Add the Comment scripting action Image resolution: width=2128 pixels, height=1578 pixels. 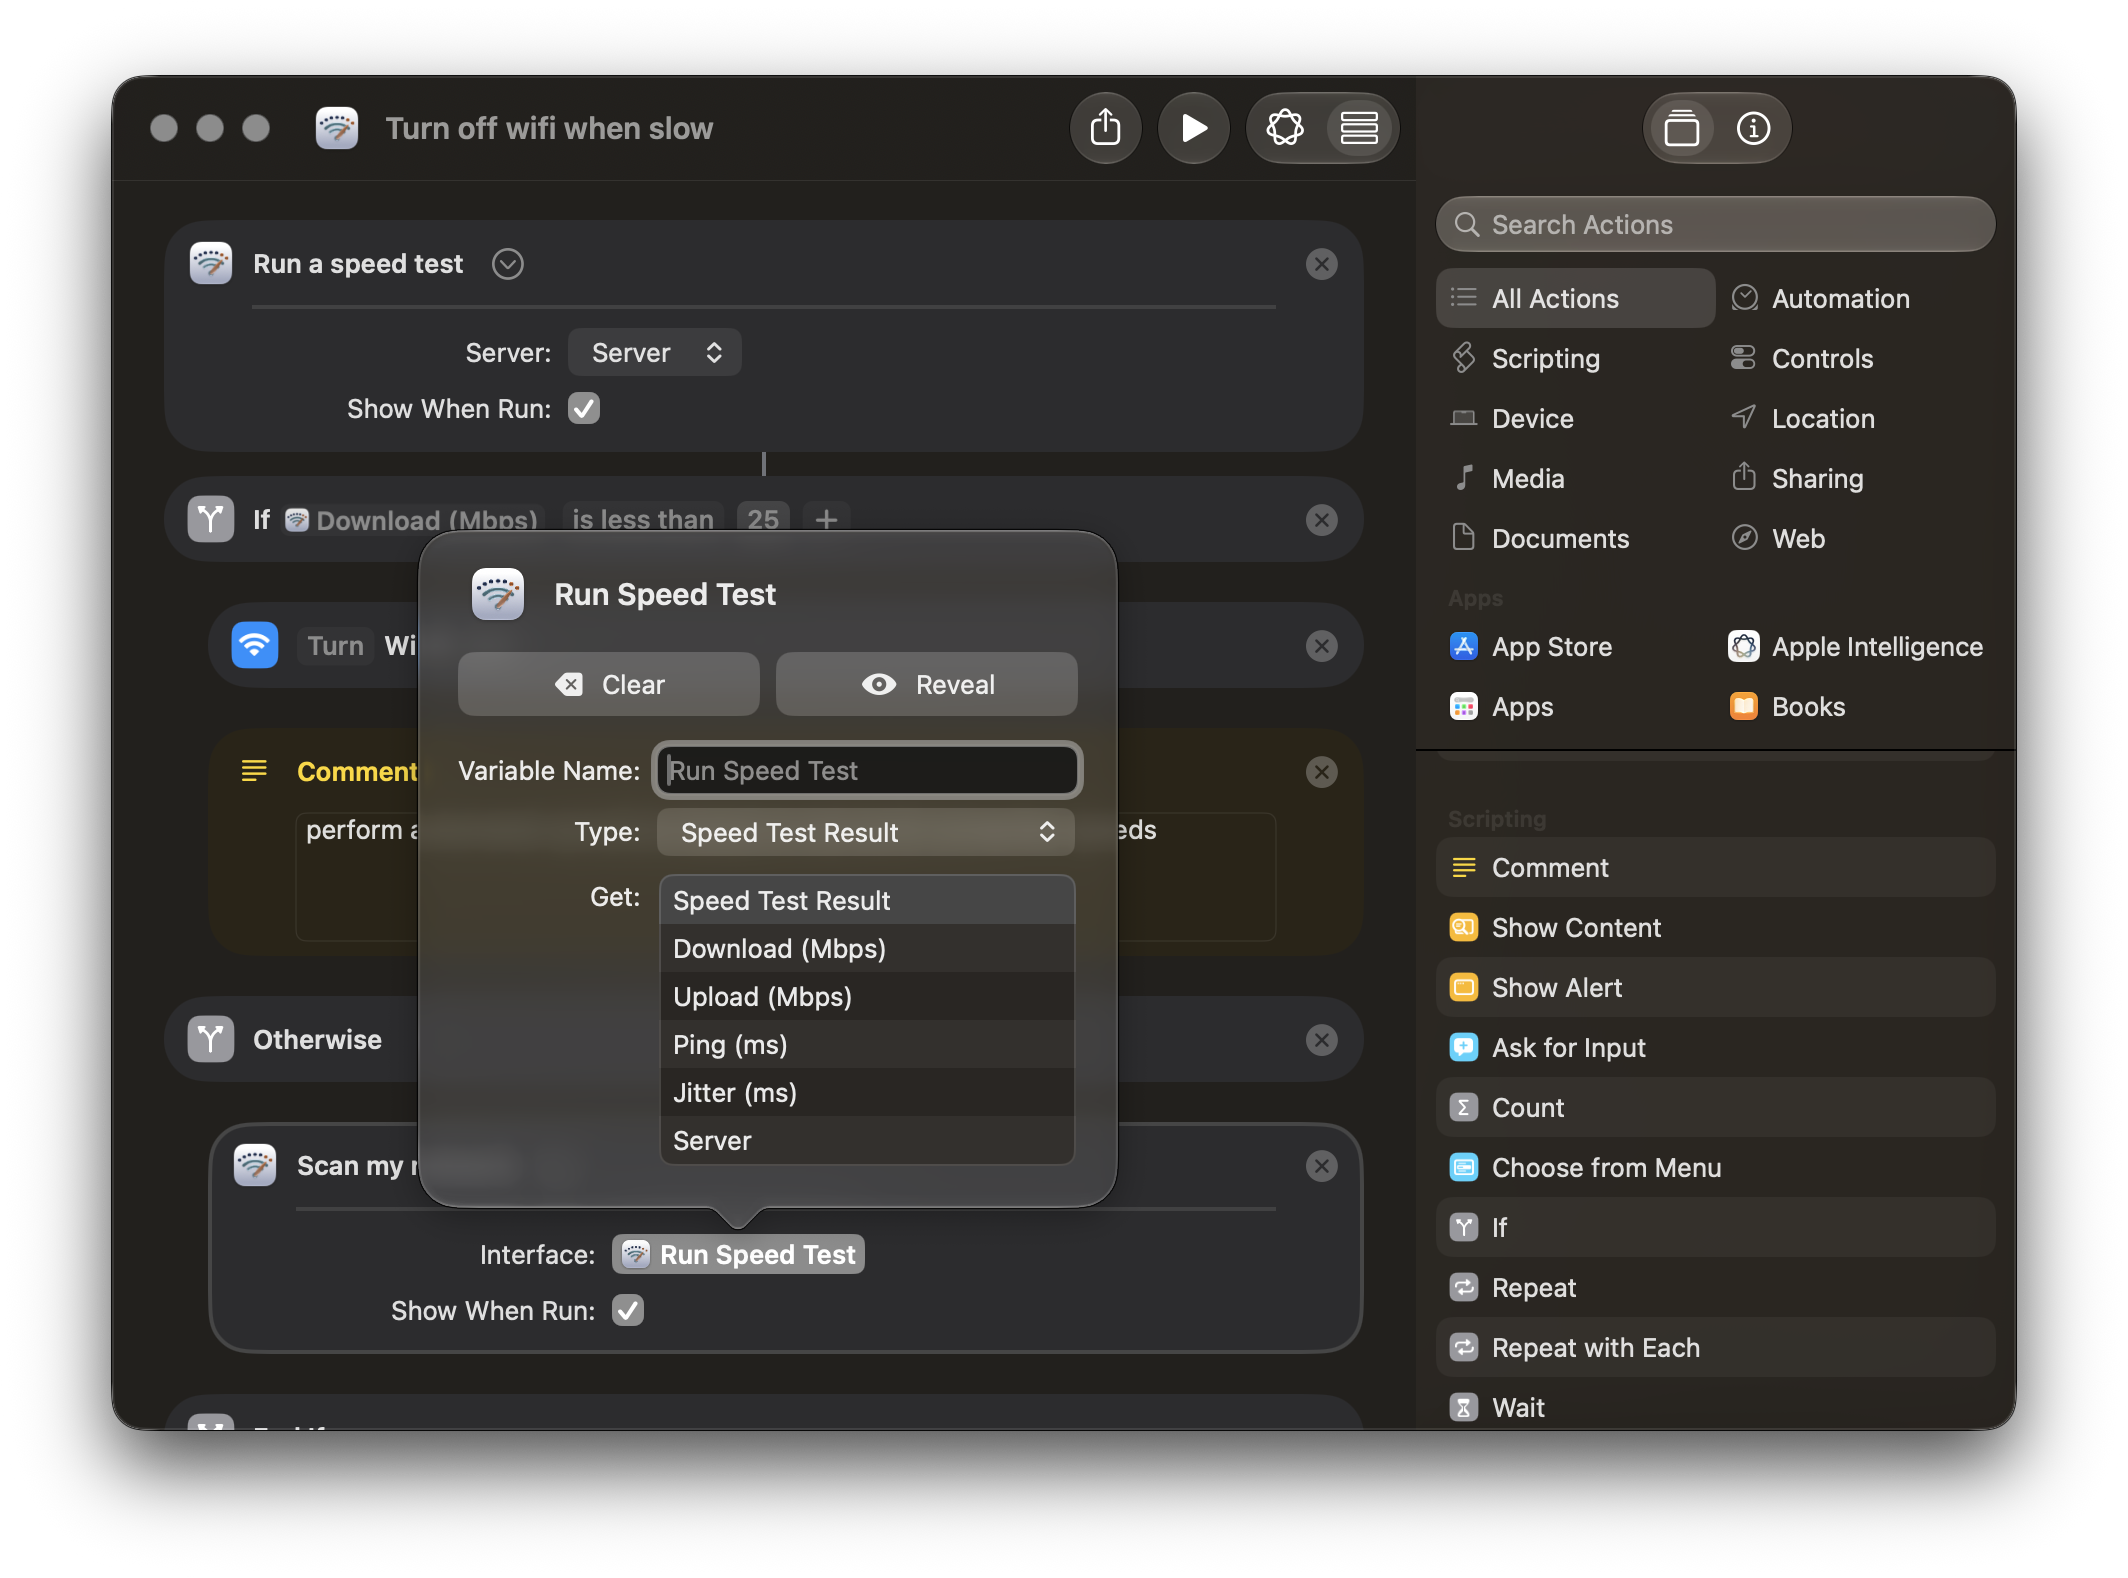coord(1715,867)
